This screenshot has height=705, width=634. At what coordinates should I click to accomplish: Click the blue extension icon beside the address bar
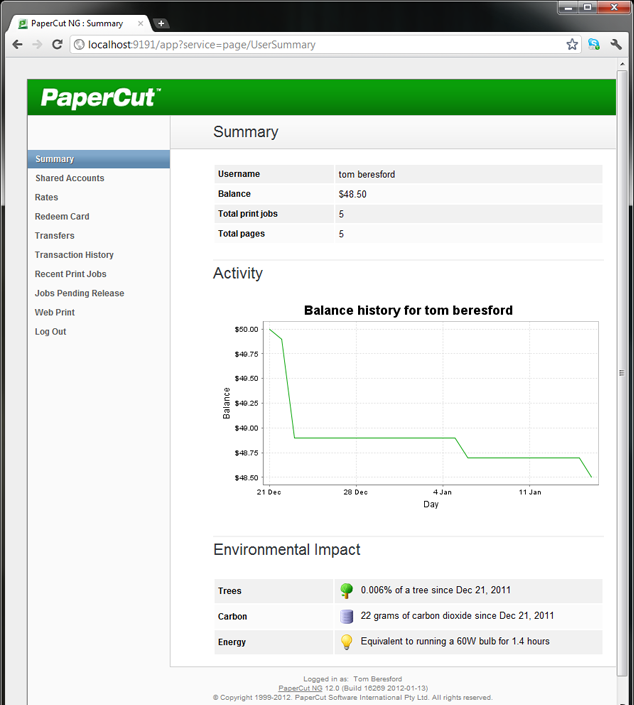point(594,45)
